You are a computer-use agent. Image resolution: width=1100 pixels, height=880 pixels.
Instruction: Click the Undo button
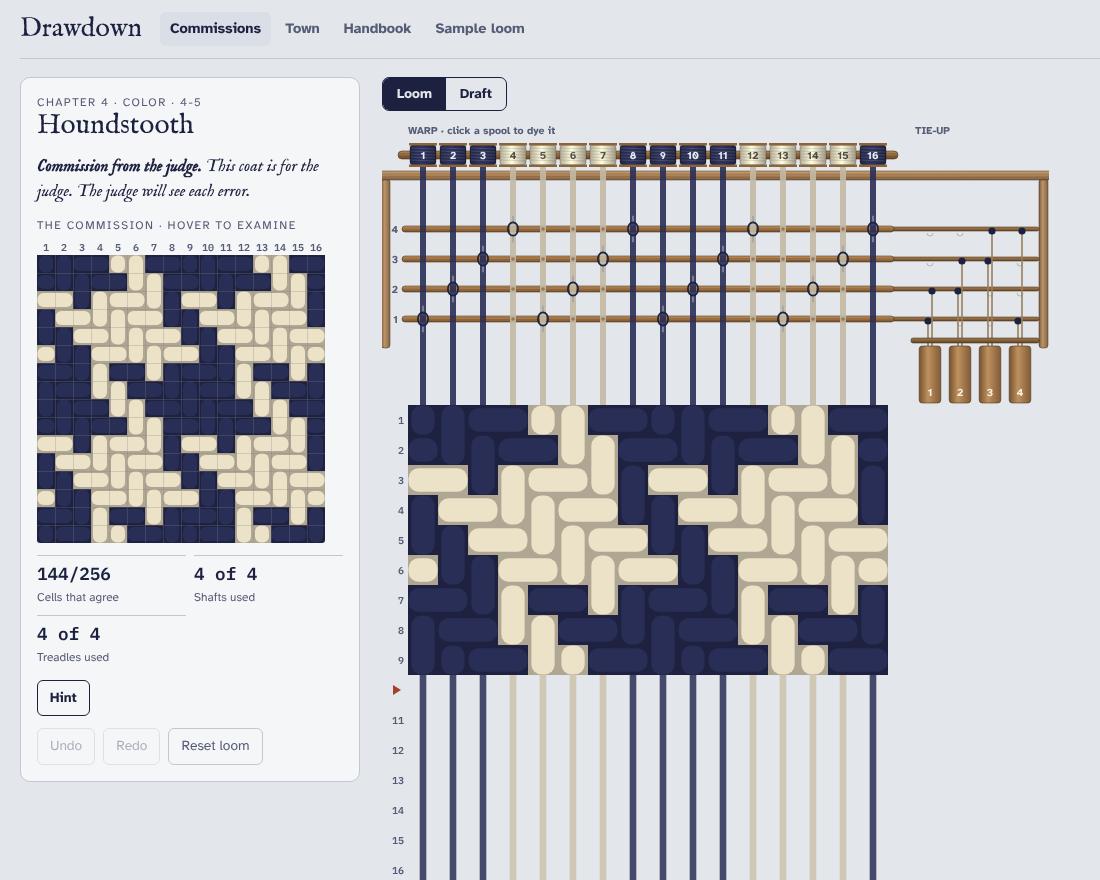(x=66, y=746)
